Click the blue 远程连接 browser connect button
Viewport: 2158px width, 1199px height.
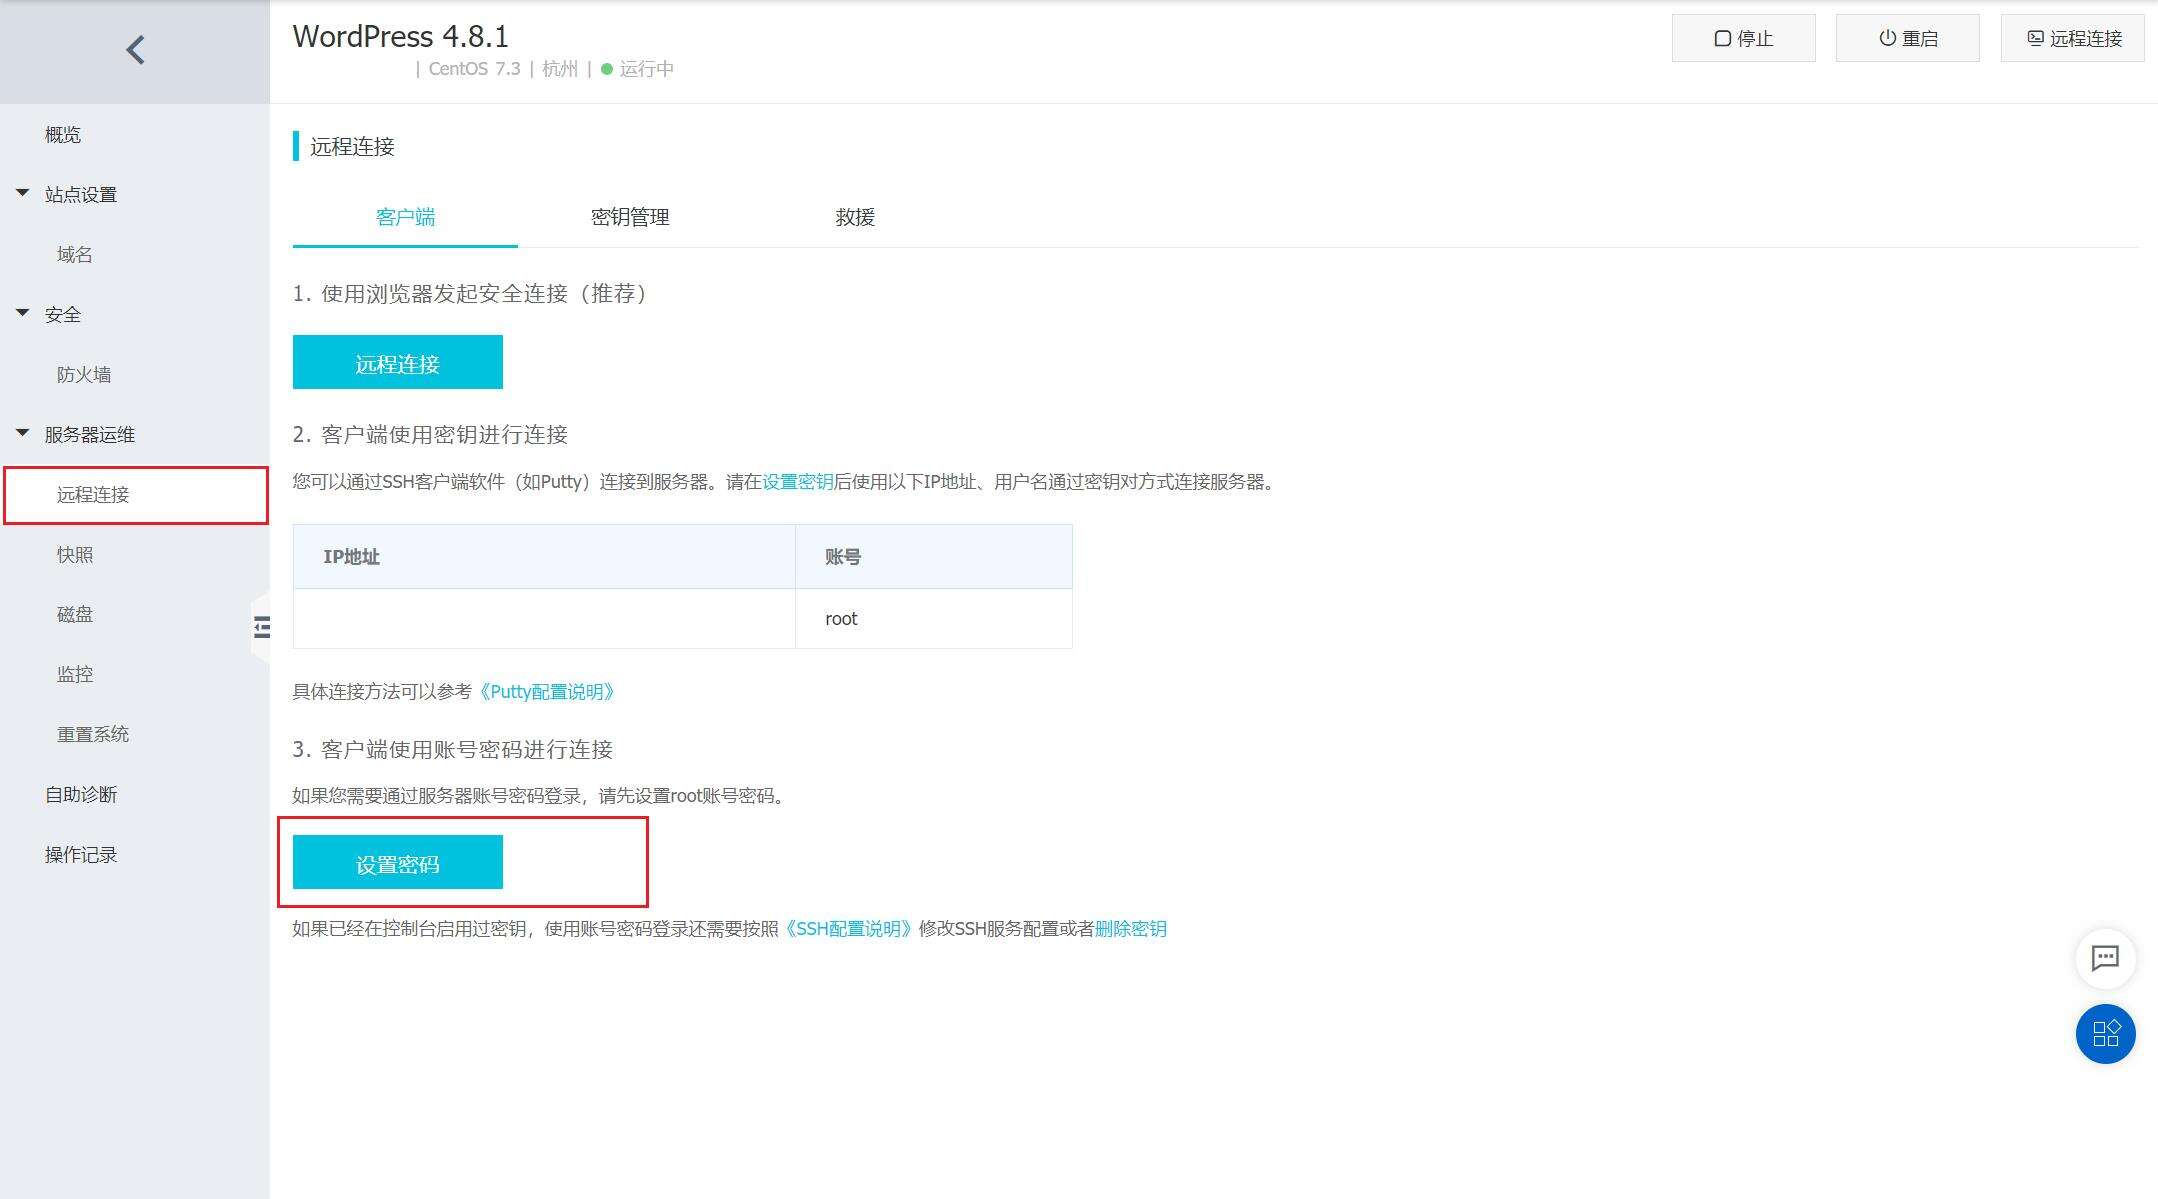(x=398, y=362)
